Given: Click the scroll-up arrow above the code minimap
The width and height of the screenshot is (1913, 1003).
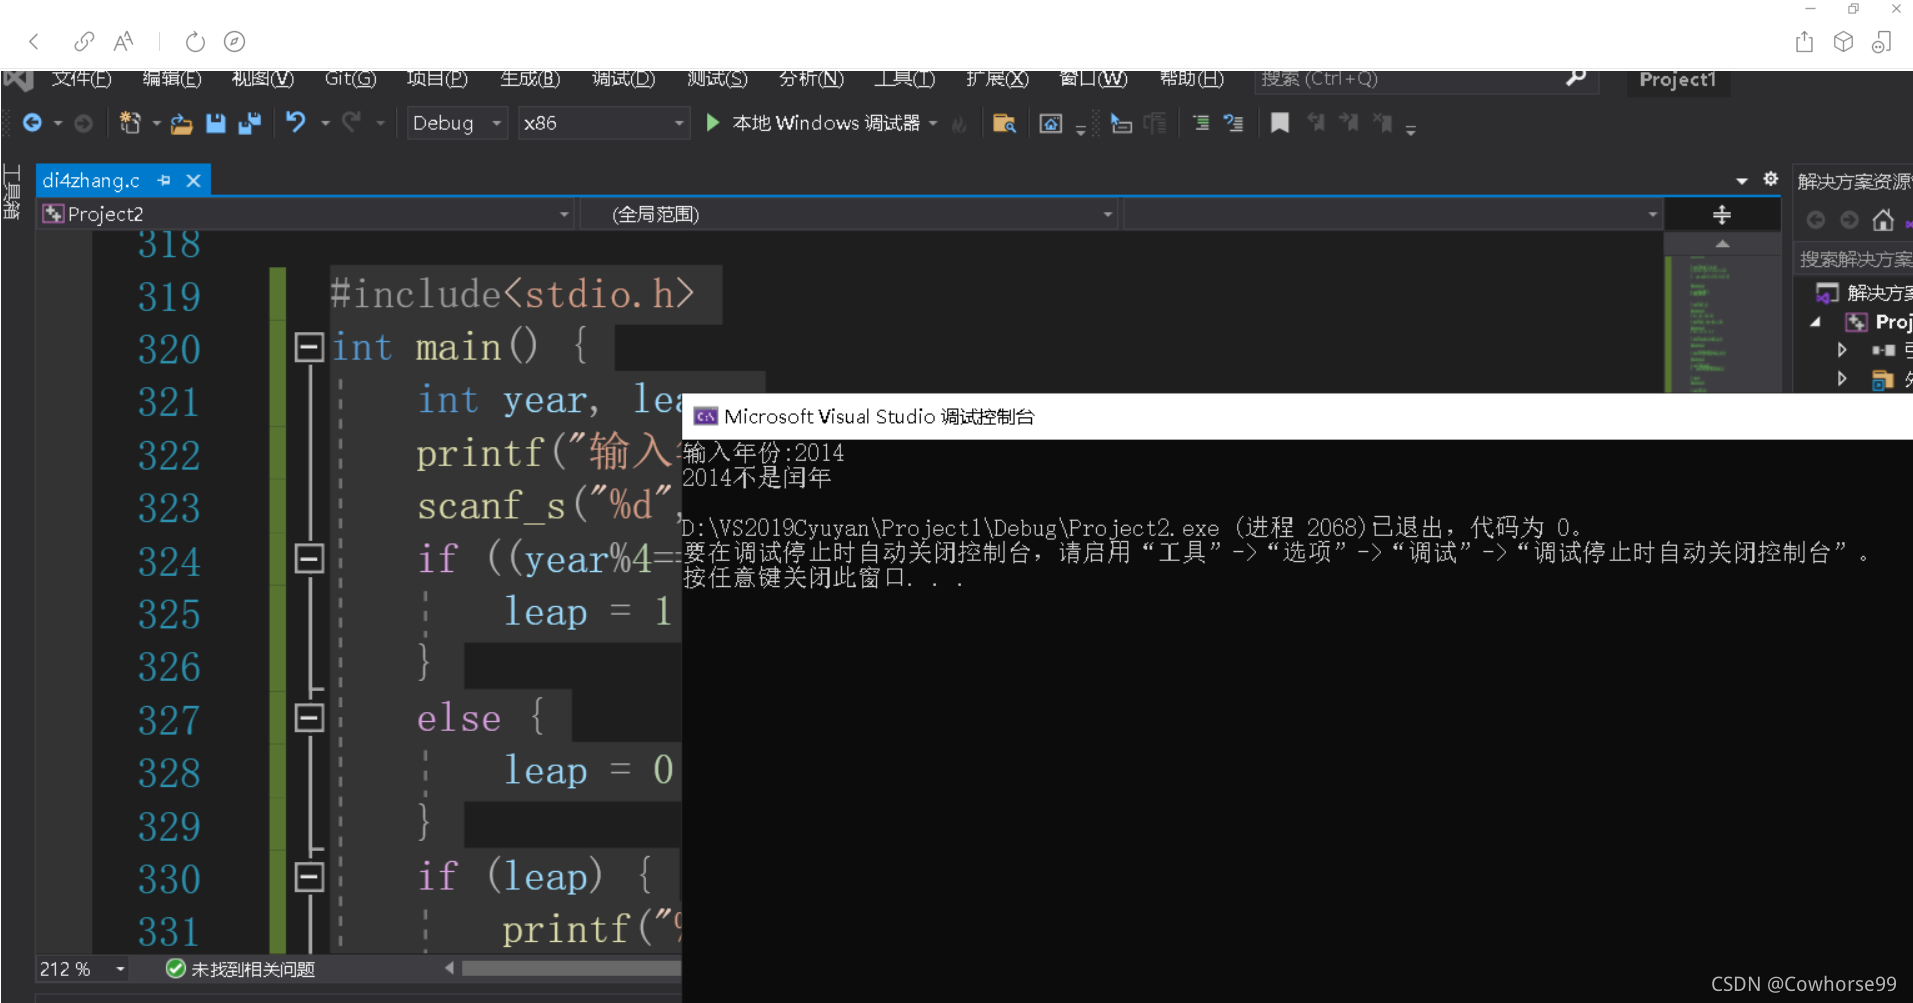Looking at the screenshot, I should coord(1722,244).
